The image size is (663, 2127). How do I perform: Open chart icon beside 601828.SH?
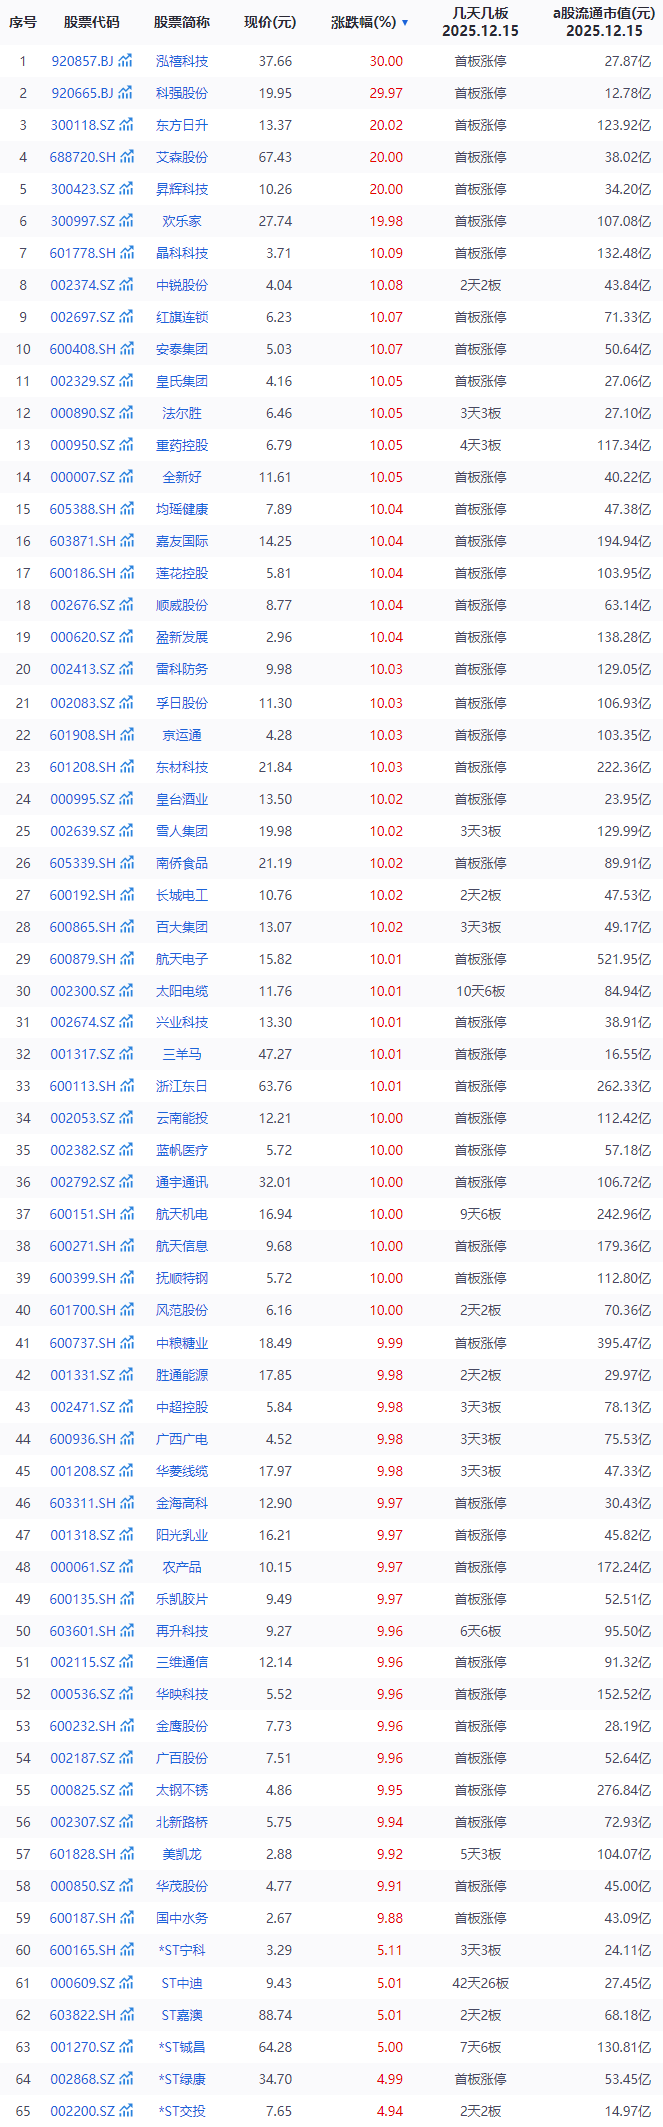[x=126, y=1855]
